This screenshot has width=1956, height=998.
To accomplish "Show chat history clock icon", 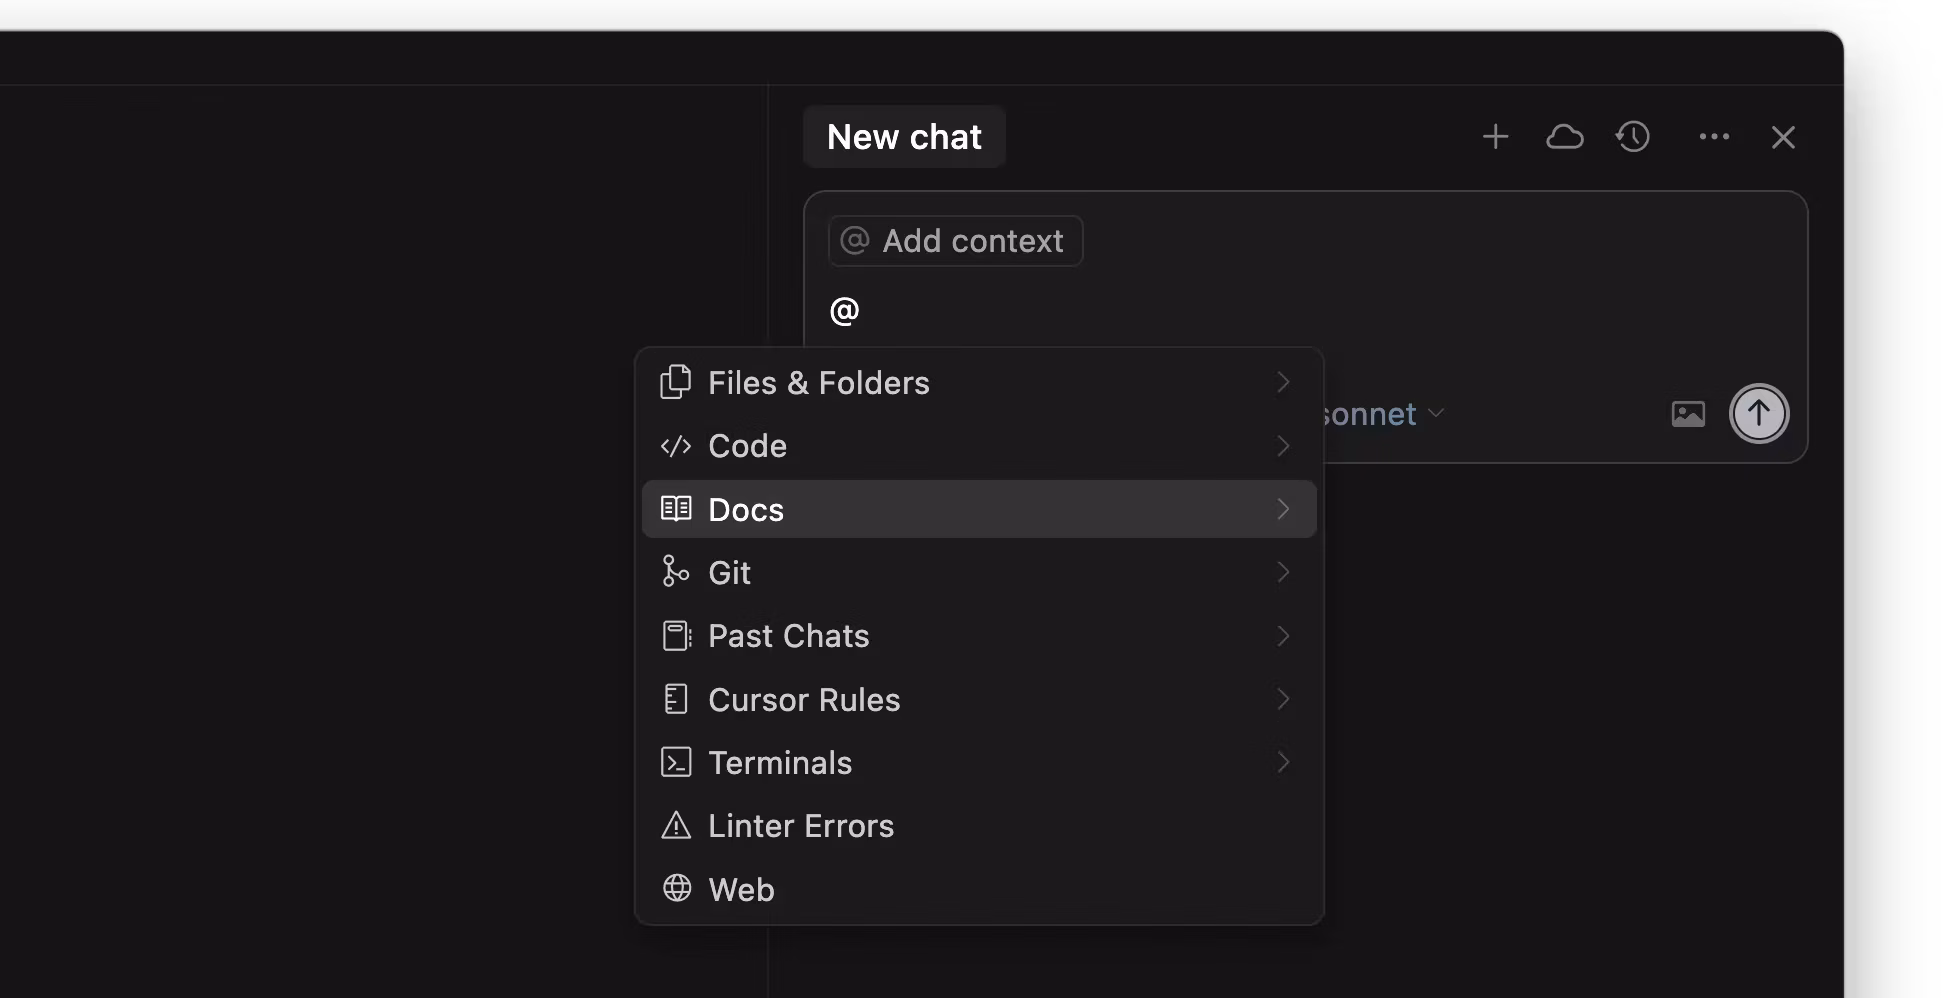I will pyautogui.click(x=1633, y=137).
